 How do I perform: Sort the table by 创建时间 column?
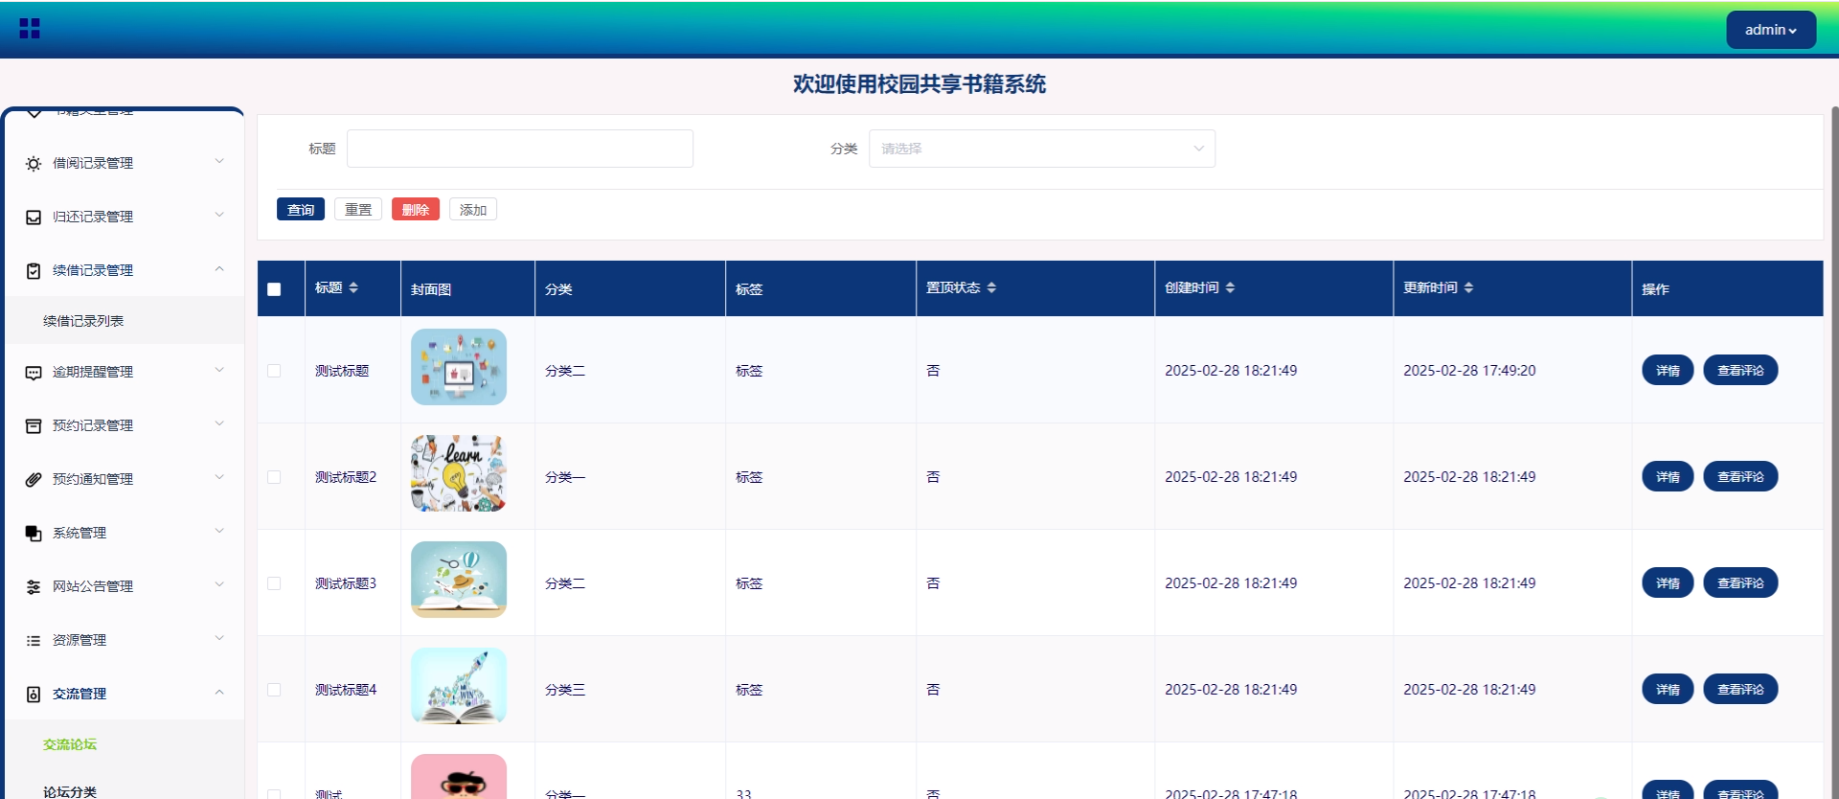tap(1230, 288)
